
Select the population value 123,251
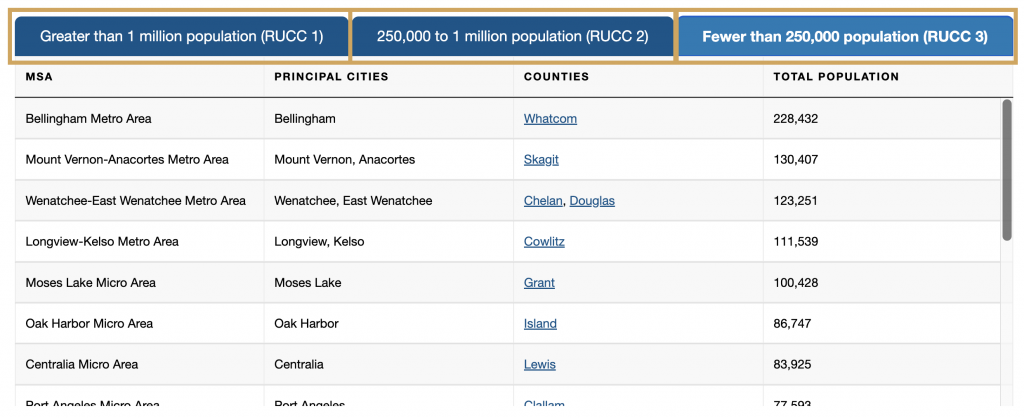[795, 201]
